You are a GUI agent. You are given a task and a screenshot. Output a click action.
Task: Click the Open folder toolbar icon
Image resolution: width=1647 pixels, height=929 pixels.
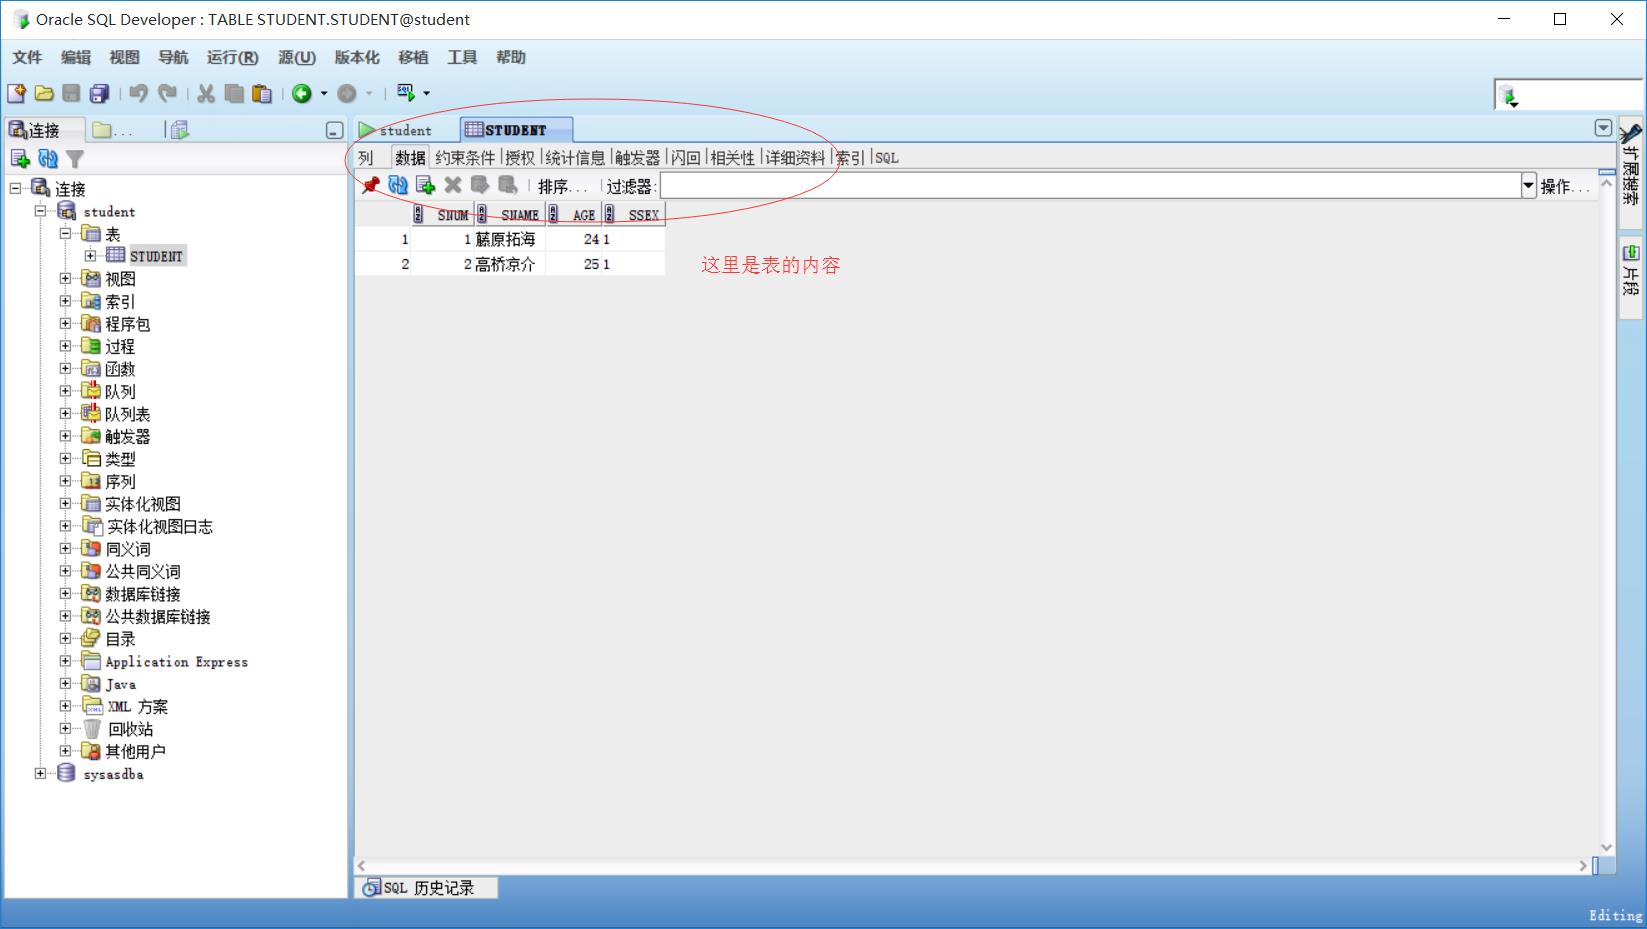pos(44,93)
